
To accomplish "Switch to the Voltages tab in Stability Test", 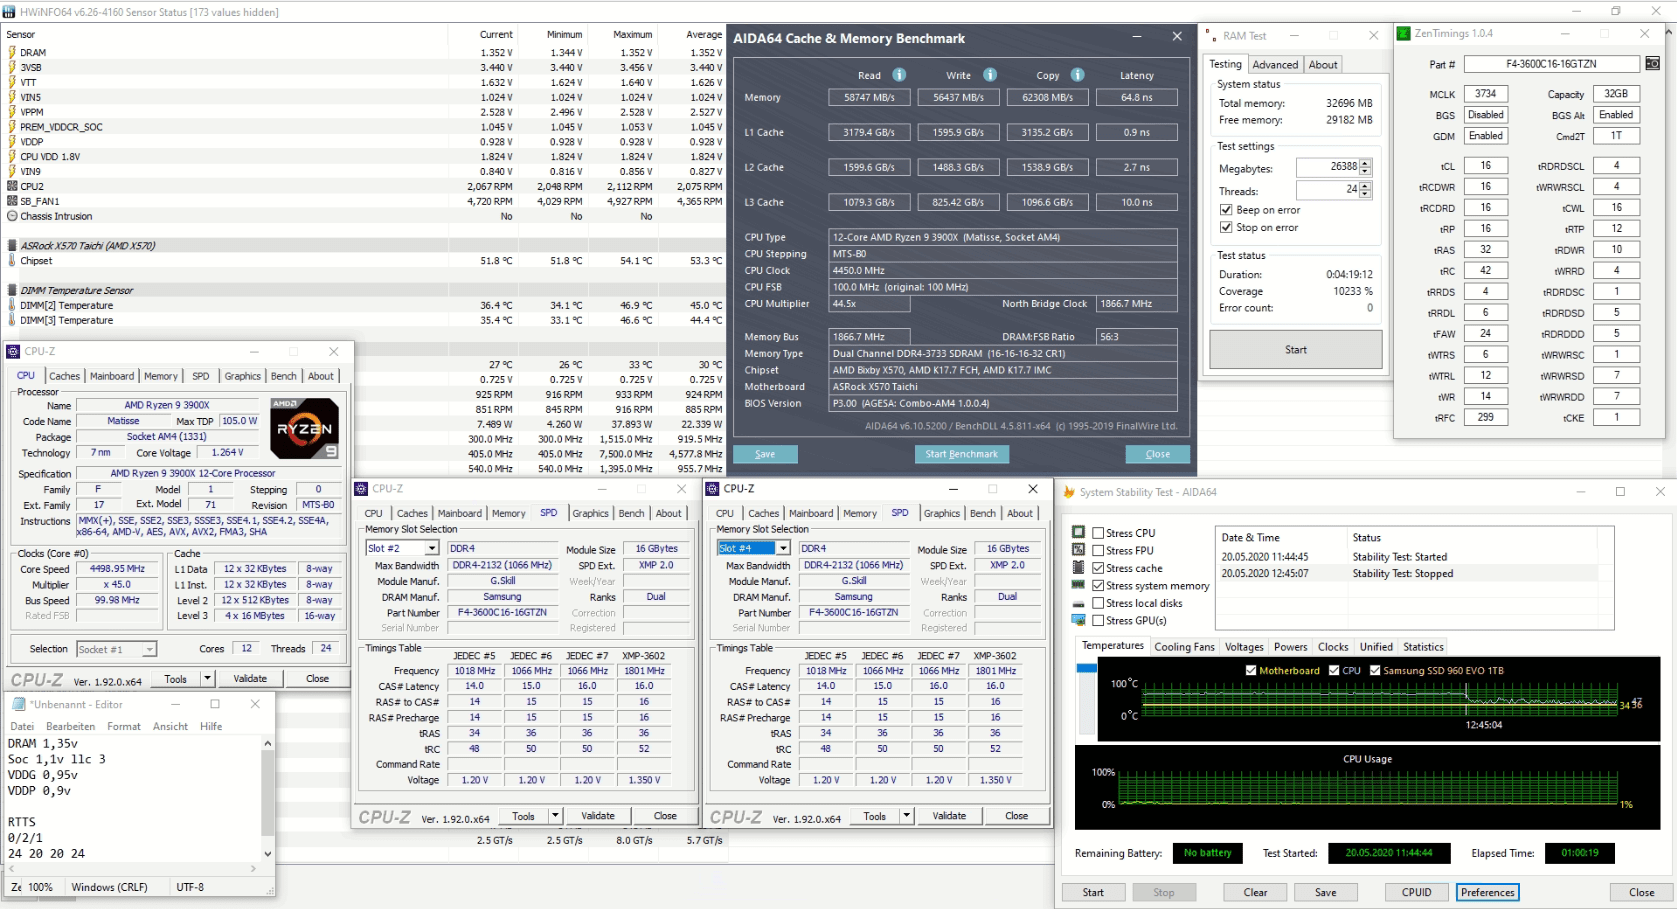I will tap(1244, 647).
